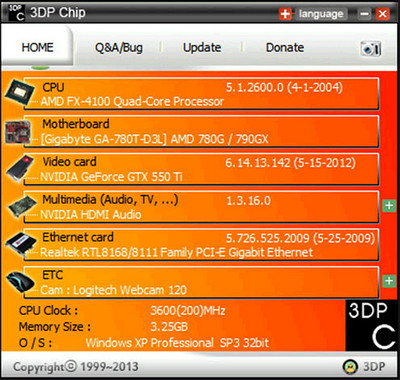This screenshot has width=400, height=380.
Task: Click the Windows XP Professional SP3 32bit text
Action: [x=177, y=343]
